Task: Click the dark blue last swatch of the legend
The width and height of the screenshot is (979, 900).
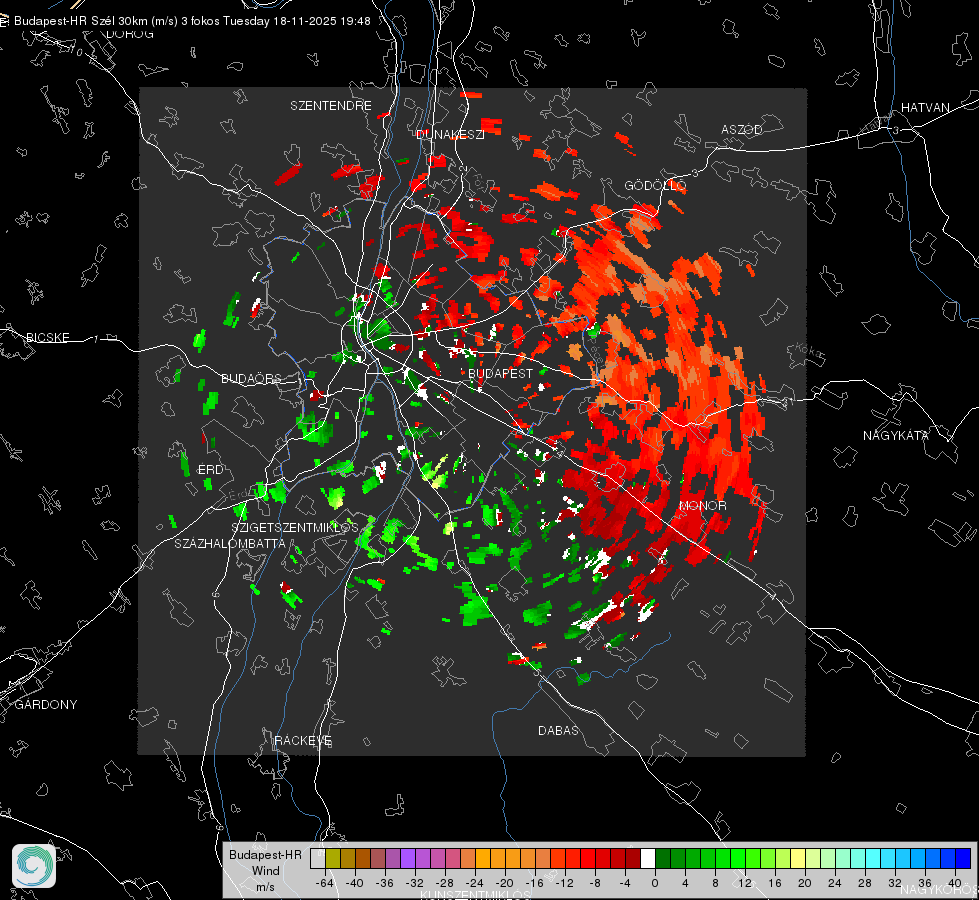Action: (x=963, y=859)
